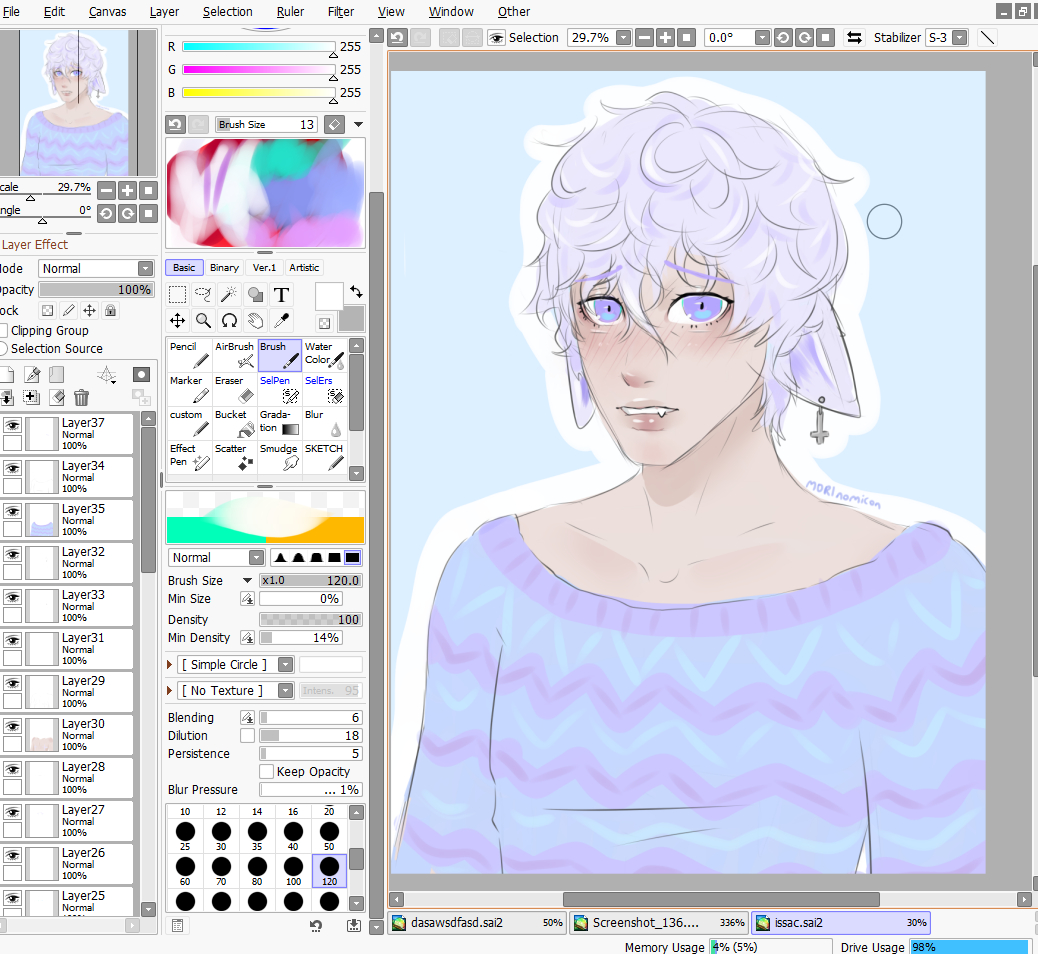Image resolution: width=1038 pixels, height=954 pixels.
Task: Switch to the Artistic brush tab
Action: (304, 268)
